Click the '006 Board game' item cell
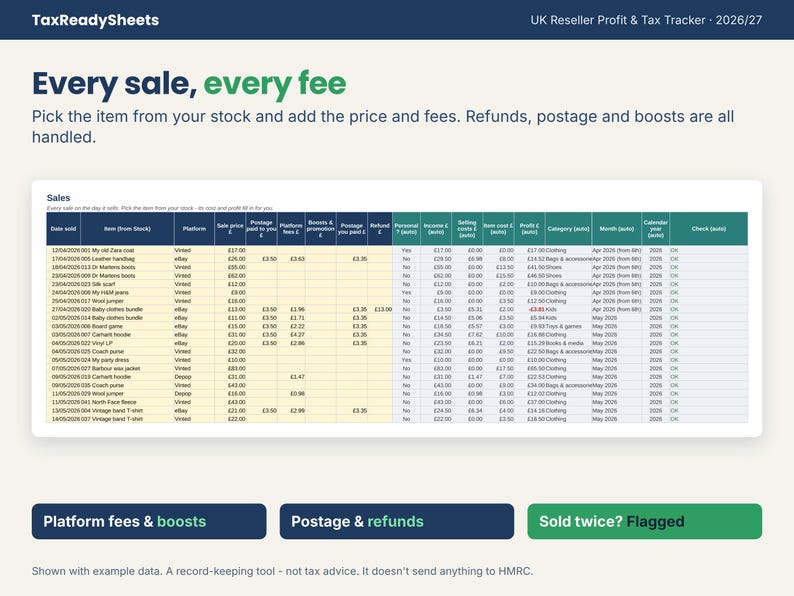 tap(127, 326)
